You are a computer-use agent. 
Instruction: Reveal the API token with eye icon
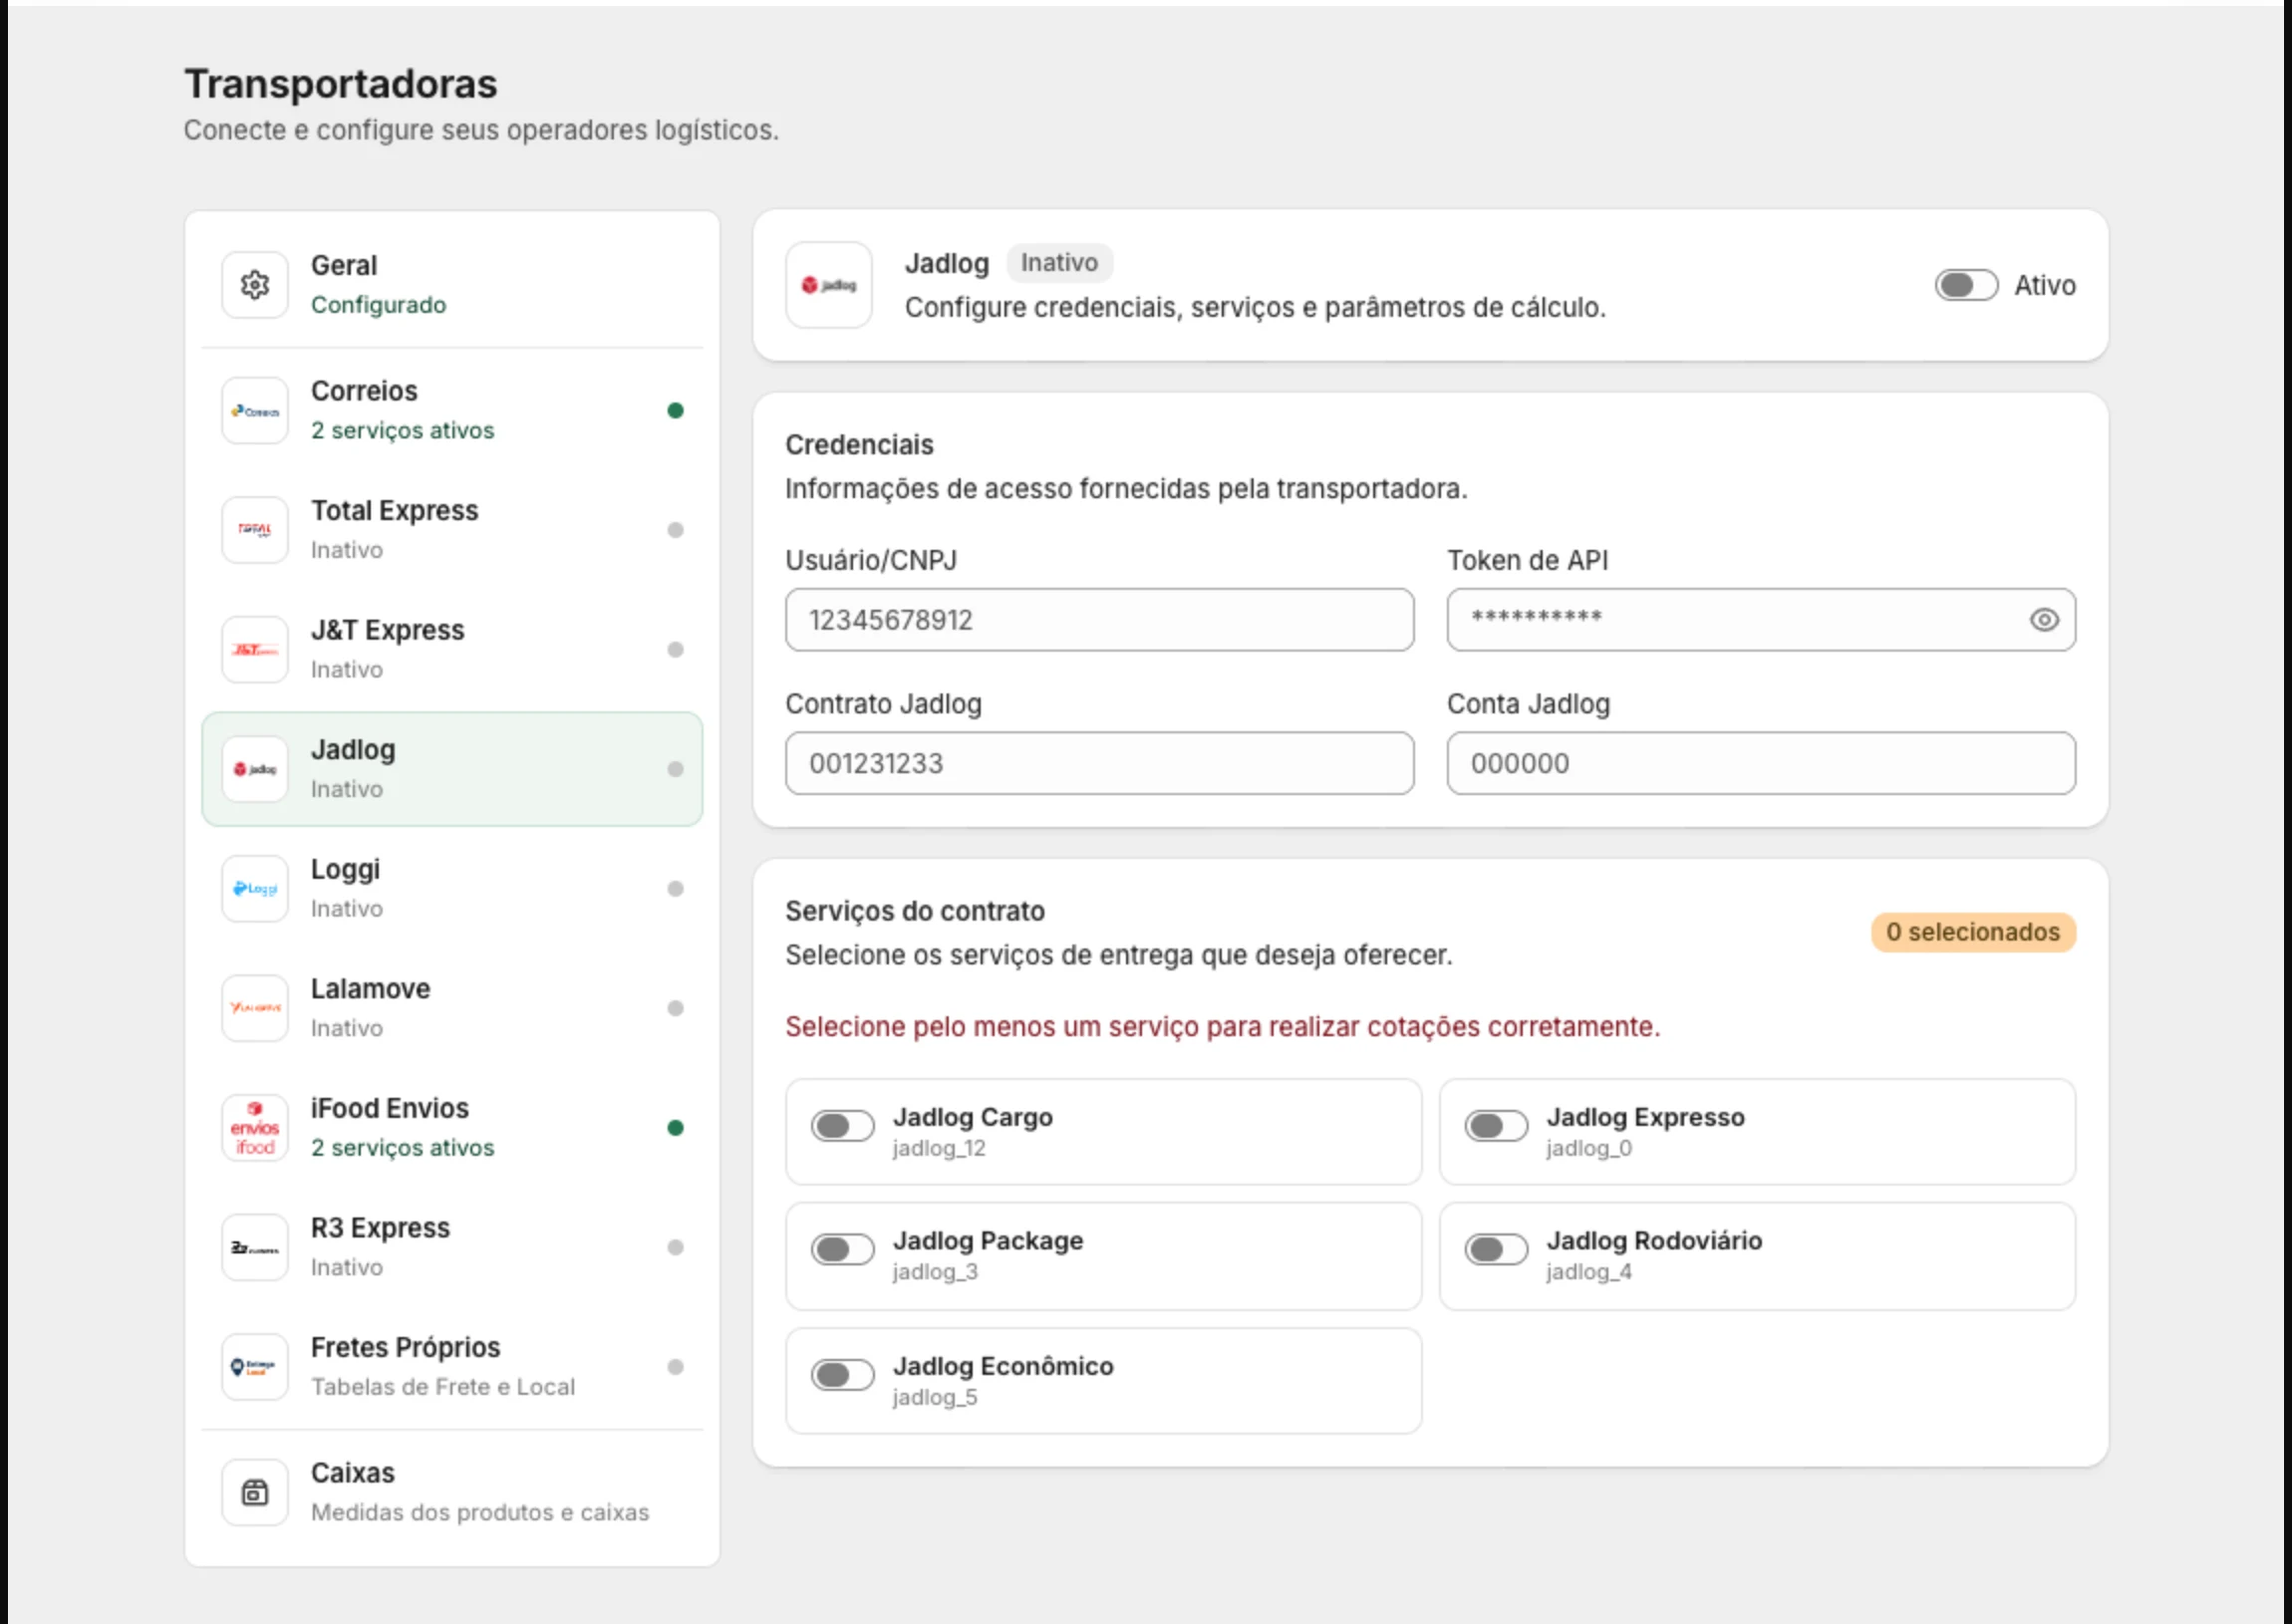point(2044,620)
